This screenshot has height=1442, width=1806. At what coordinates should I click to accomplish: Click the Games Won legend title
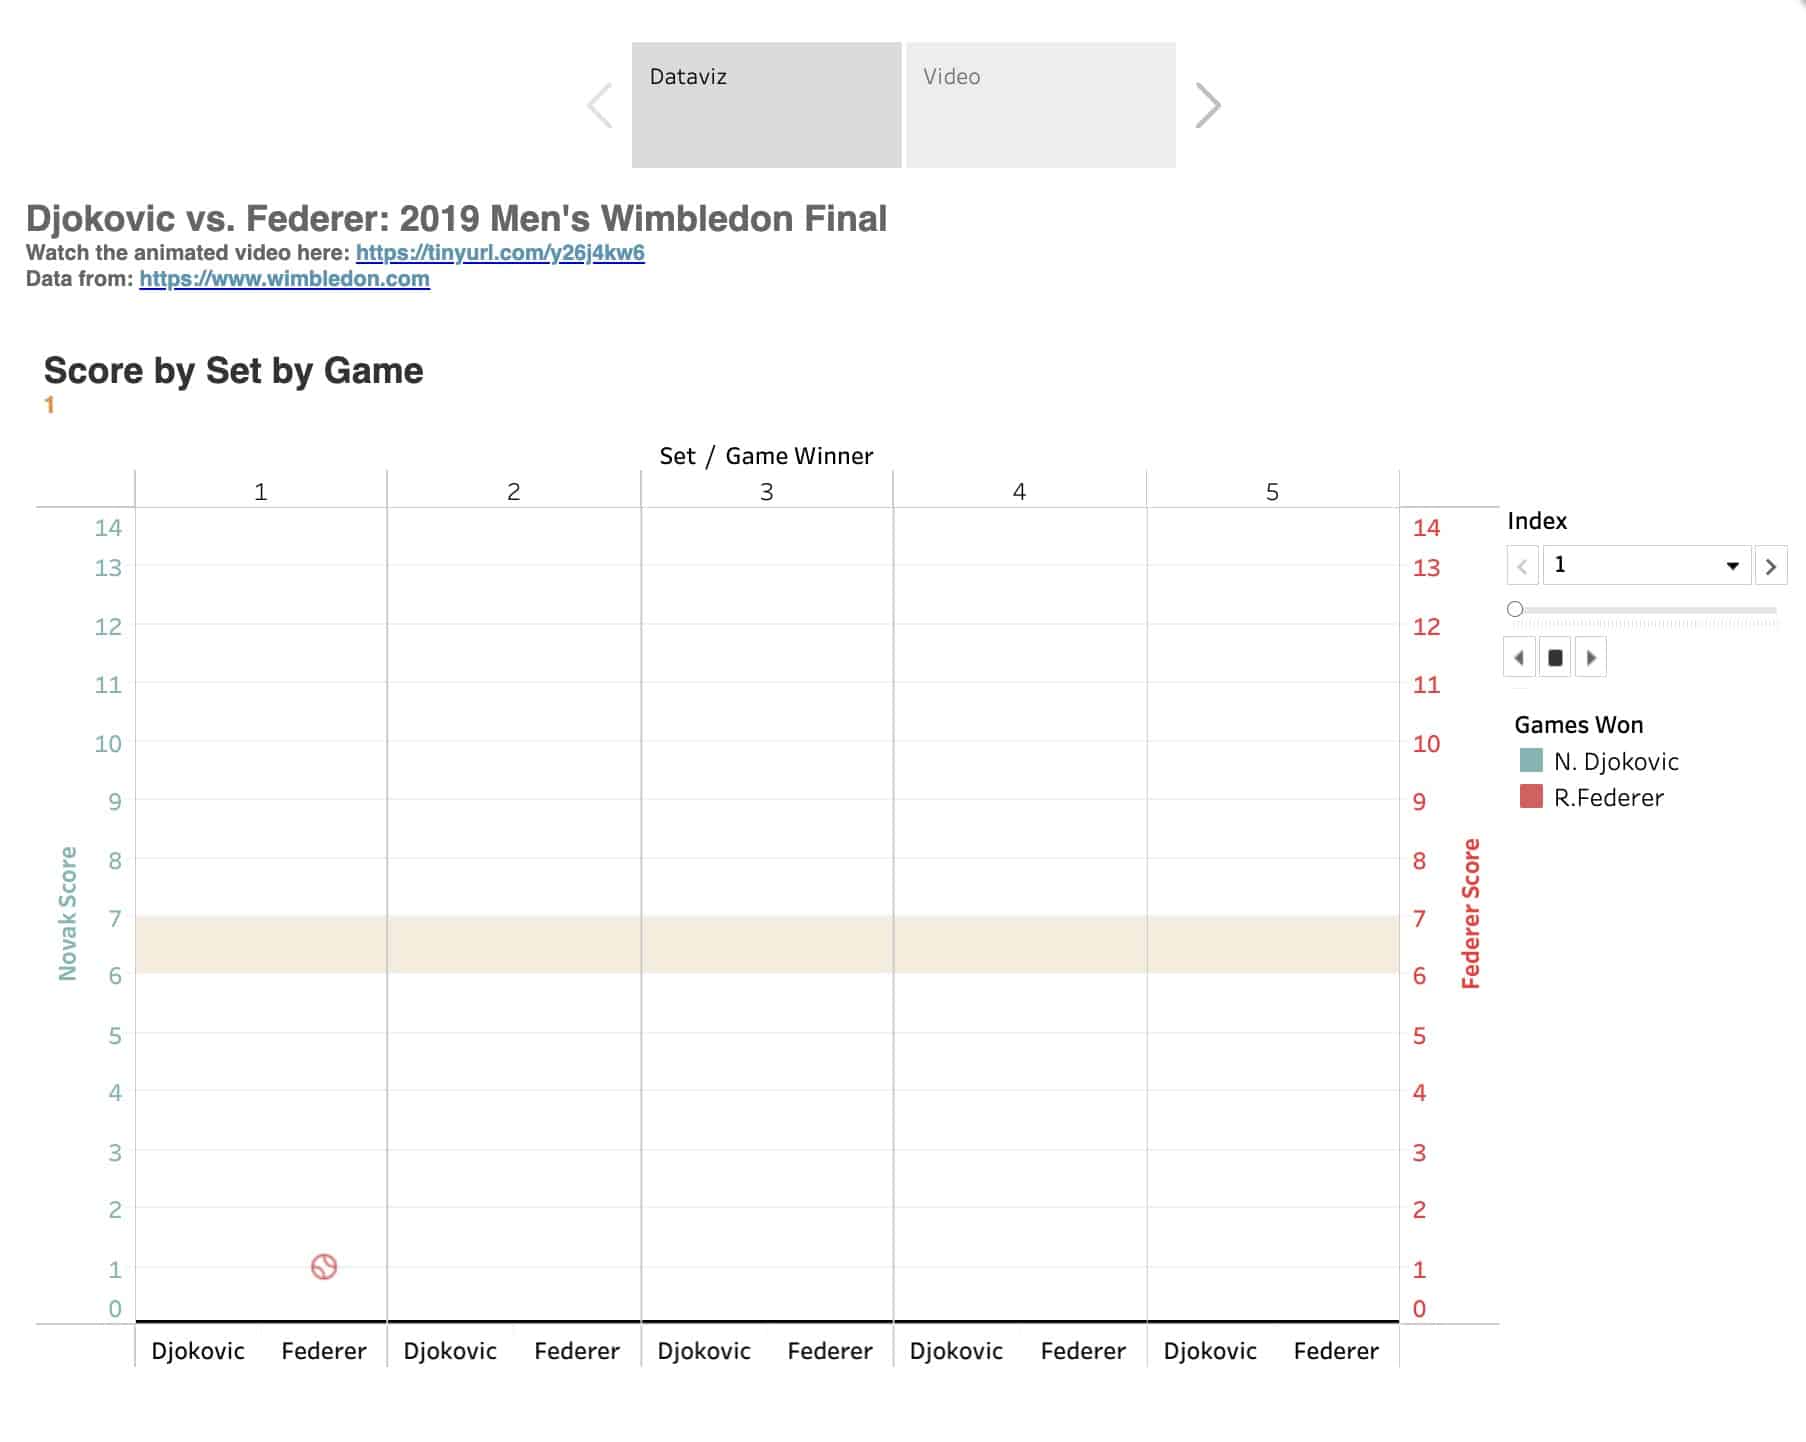pos(1579,725)
